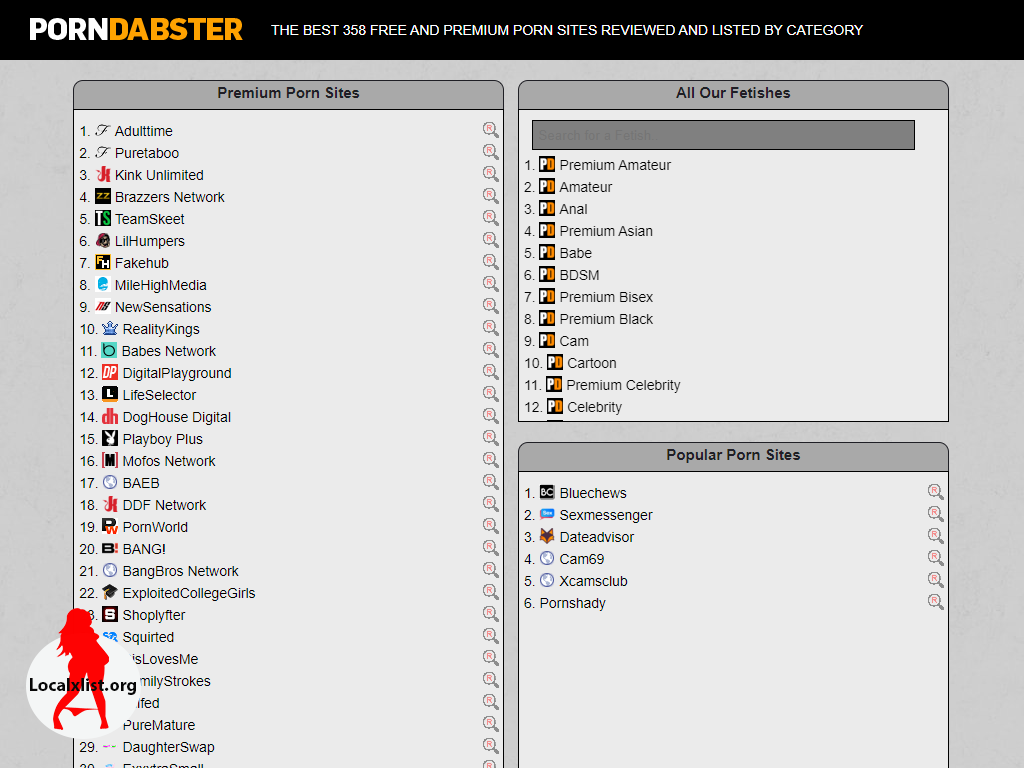Go to the Dateadvisor link

[x=597, y=537]
